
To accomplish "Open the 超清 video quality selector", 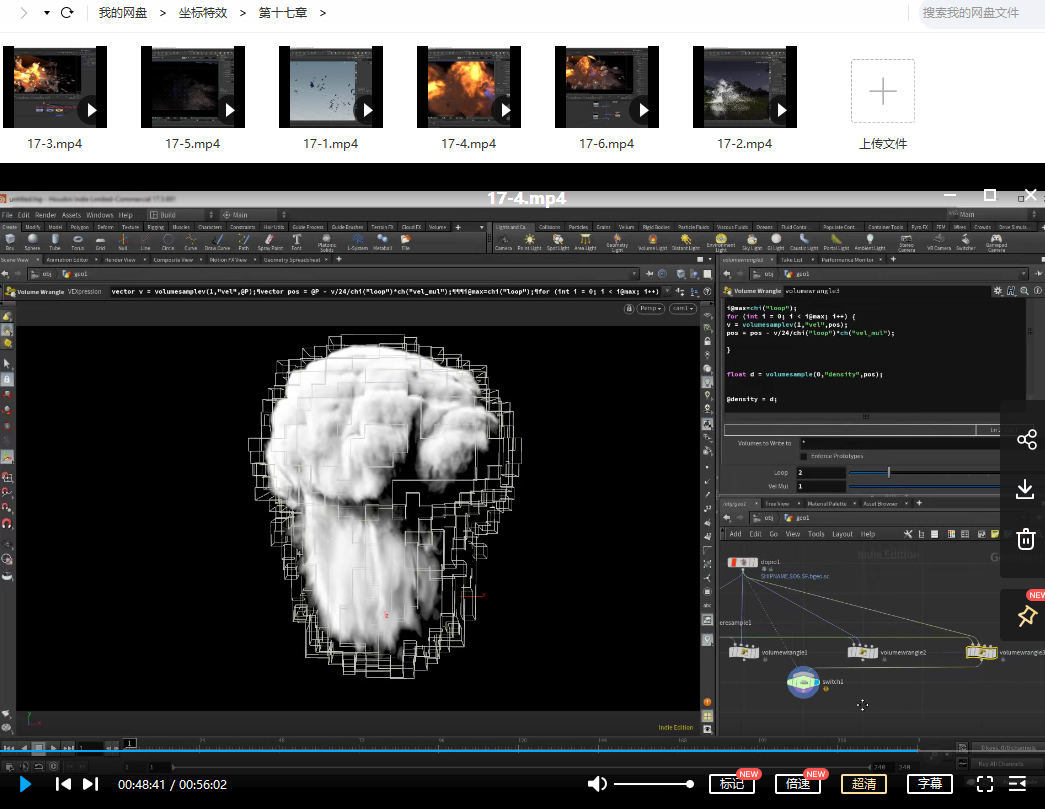I will (864, 784).
